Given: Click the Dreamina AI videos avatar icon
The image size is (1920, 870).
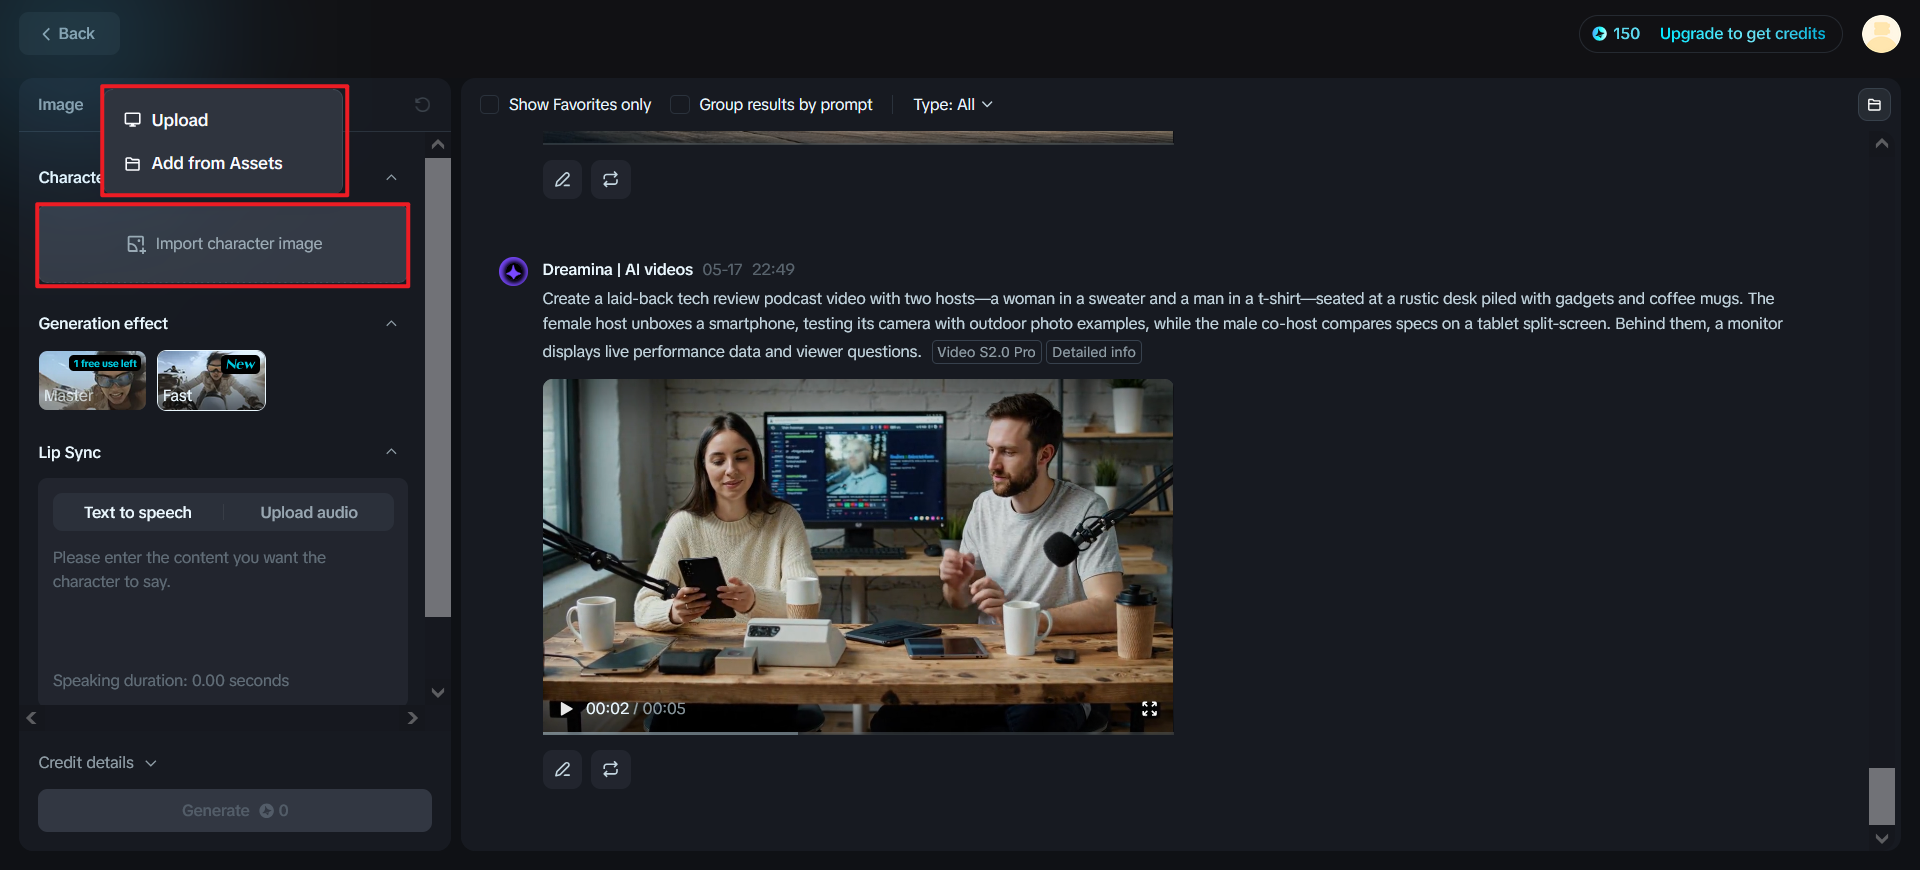Looking at the screenshot, I should [514, 271].
